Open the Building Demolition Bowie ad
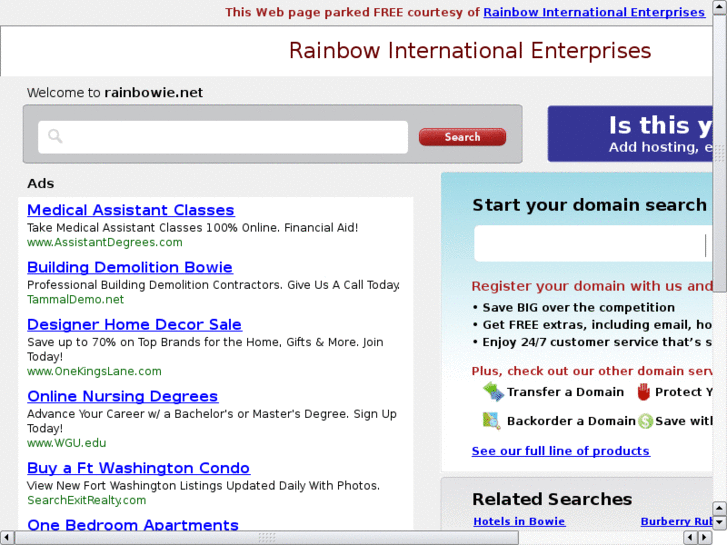 130,267
